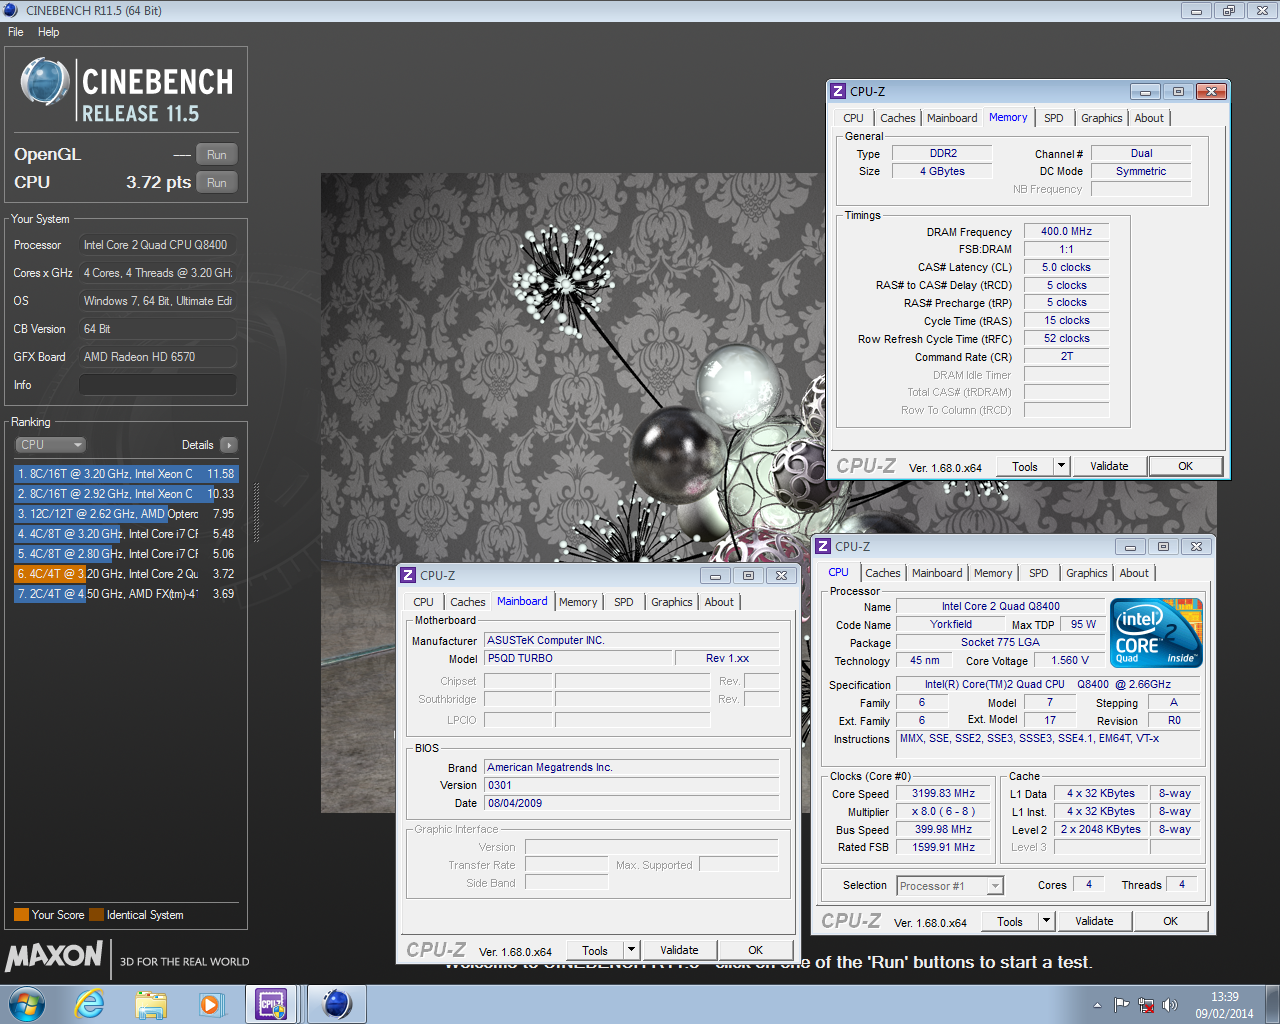Click OK in Memory CPU-Z window

(1185, 466)
